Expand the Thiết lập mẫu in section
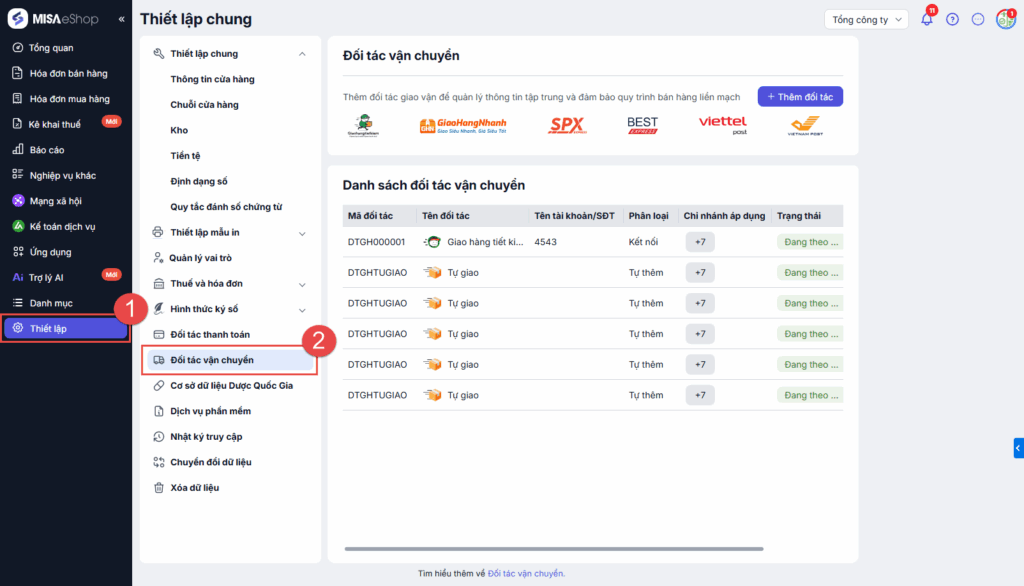Image resolution: width=1024 pixels, height=586 pixels. point(302,233)
